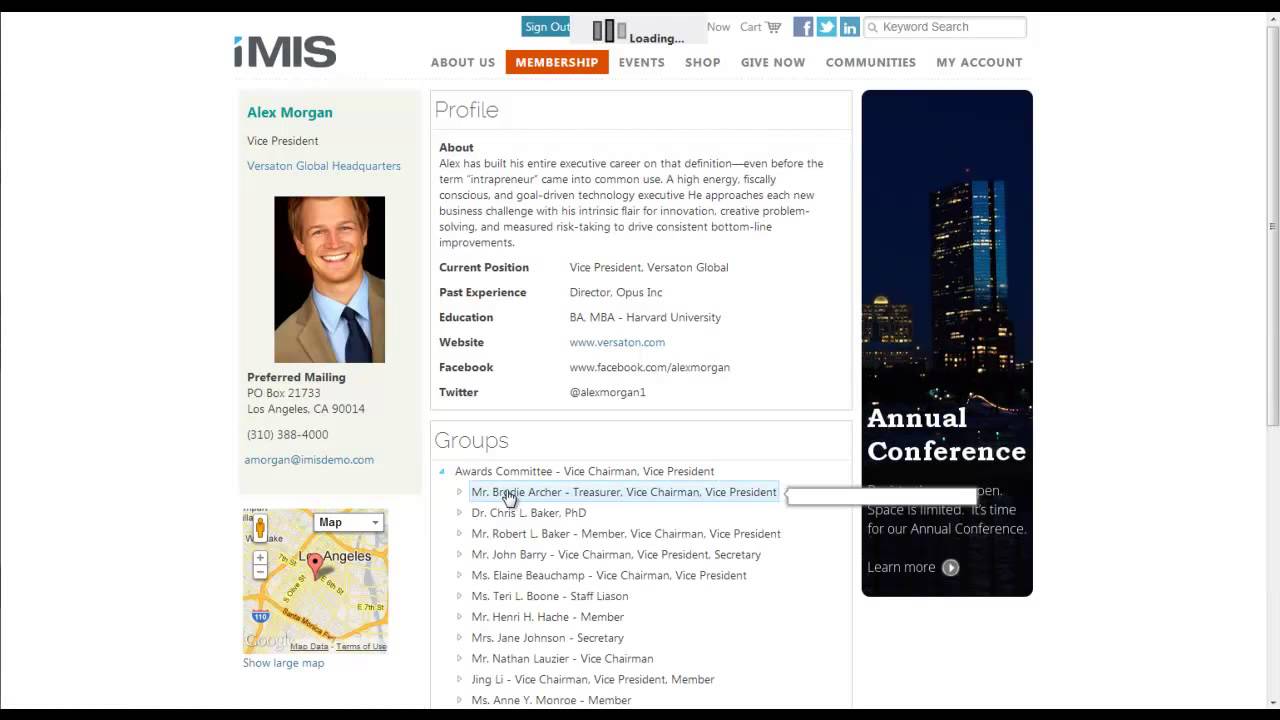
Task: Click the red location pin on map
Action: coord(315,566)
